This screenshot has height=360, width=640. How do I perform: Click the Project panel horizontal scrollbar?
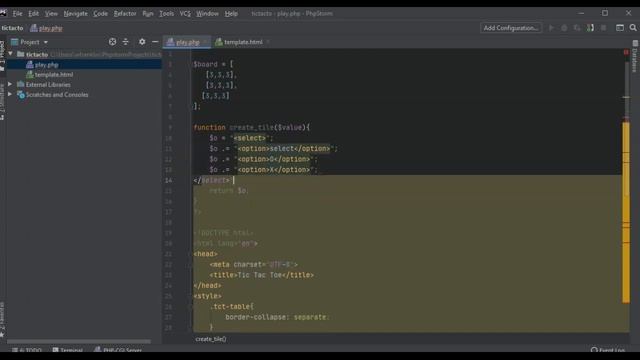point(79,342)
